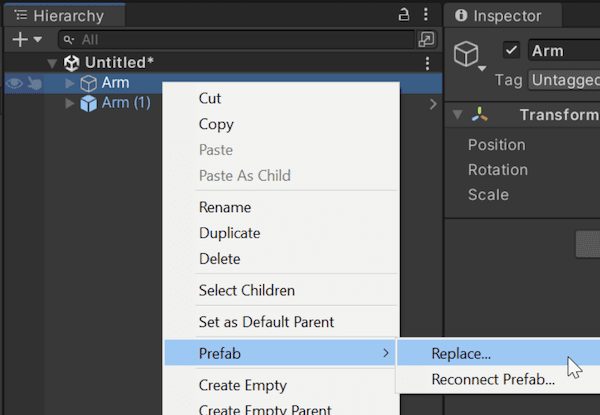The height and width of the screenshot is (415, 600).
Task: Click the blue prefab cube icon of Arm (1)
Action: click(88, 104)
